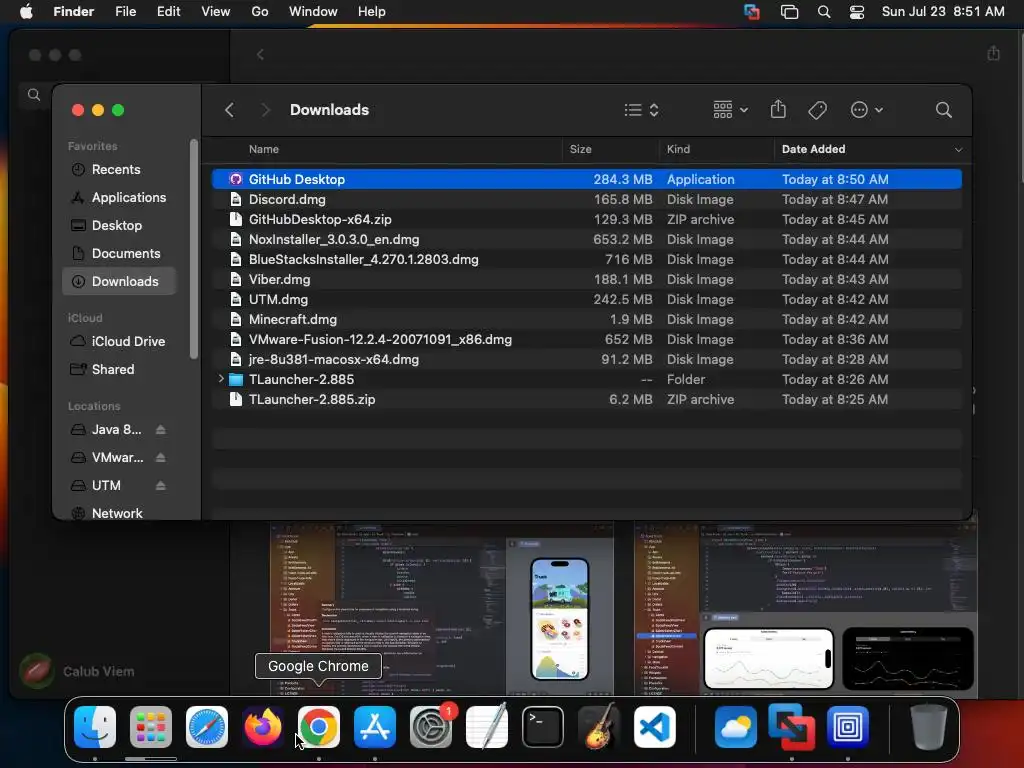Launch Google Chrome from the Dock
This screenshot has height=768, width=1024.
[319, 726]
